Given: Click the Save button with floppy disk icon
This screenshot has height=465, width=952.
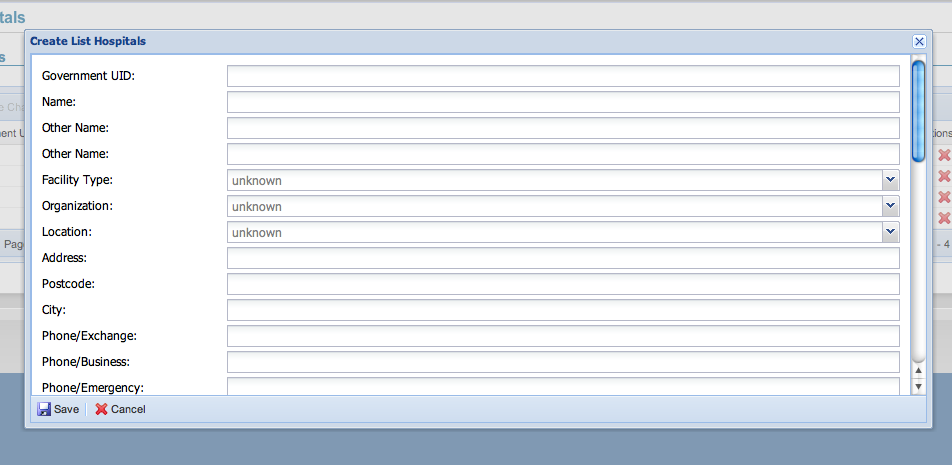Looking at the screenshot, I should tap(58, 409).
